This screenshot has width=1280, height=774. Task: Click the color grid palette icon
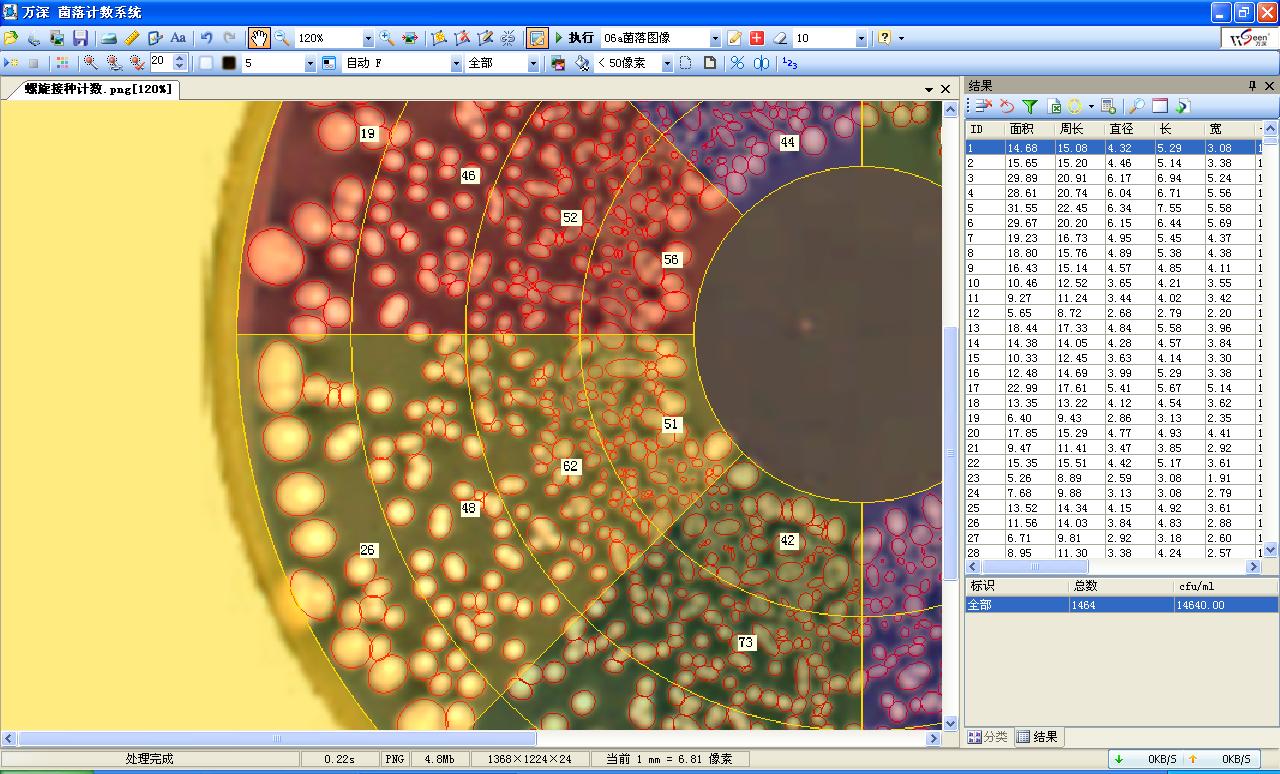(62, 63)
